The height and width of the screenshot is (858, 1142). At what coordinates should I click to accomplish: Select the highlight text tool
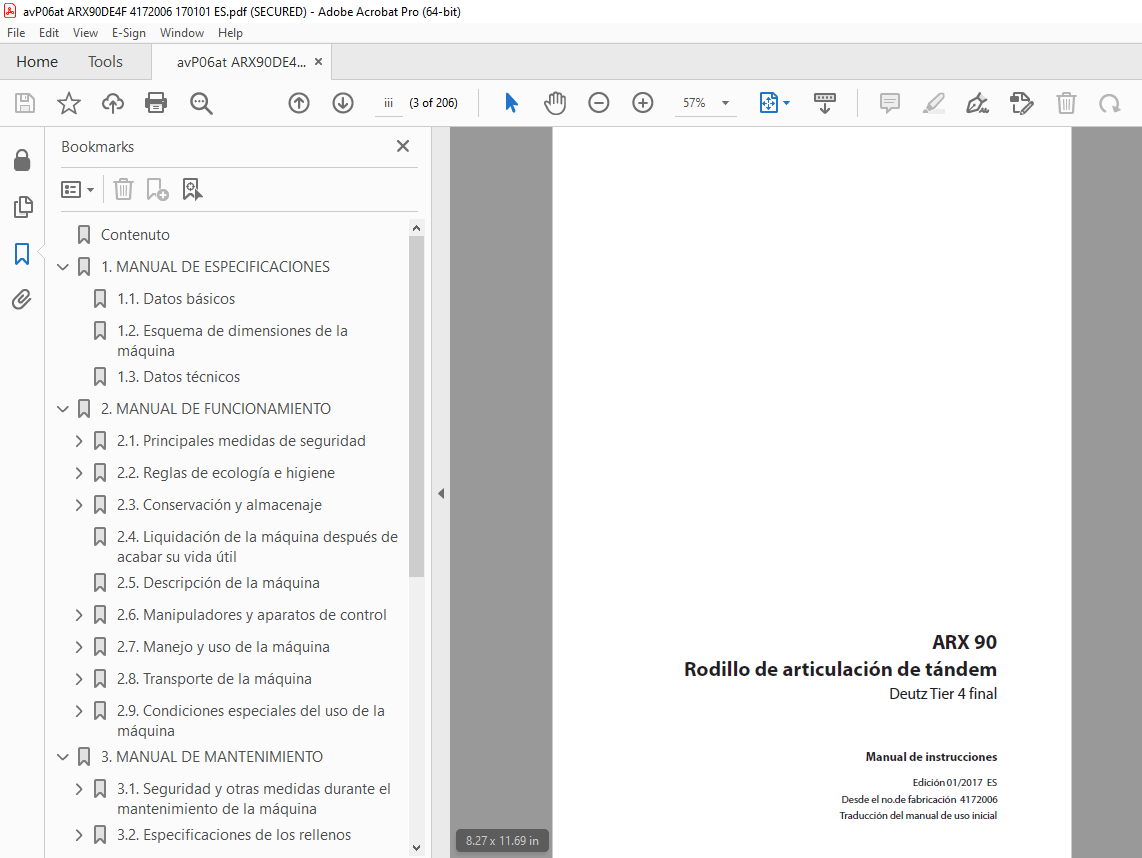pos(934,103)
